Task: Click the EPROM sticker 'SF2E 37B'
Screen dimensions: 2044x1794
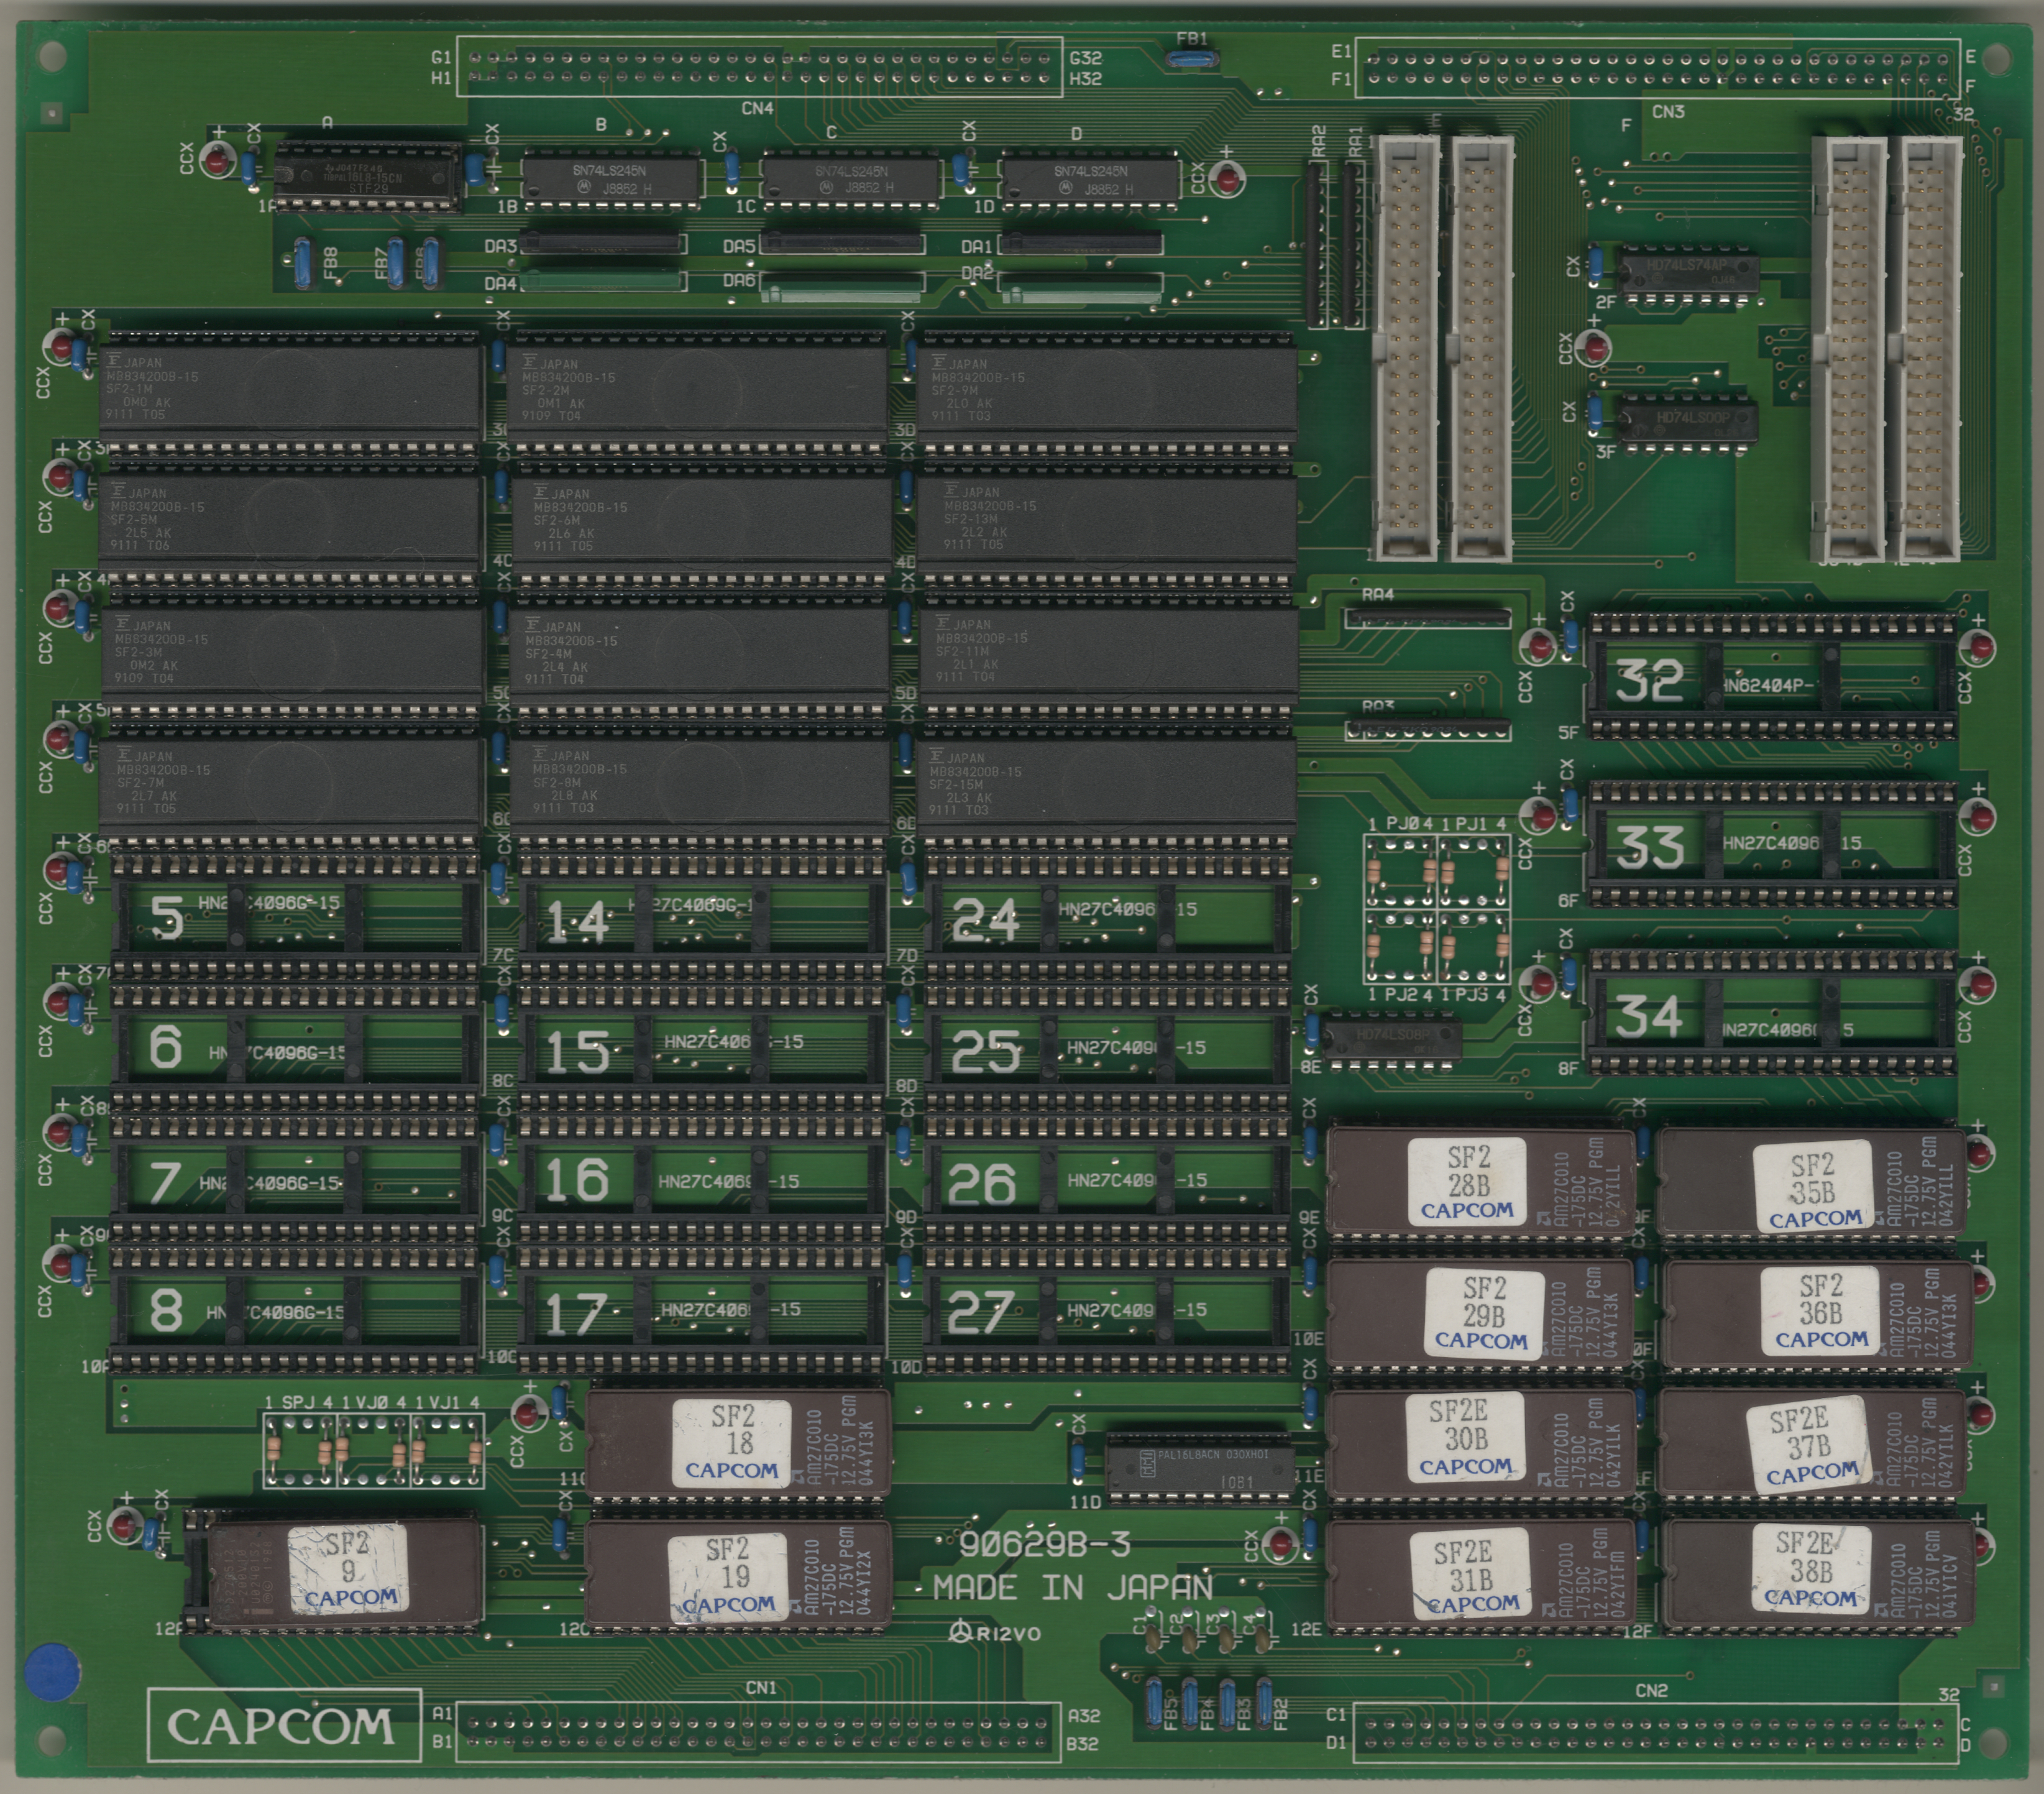Action: 1808,1445
